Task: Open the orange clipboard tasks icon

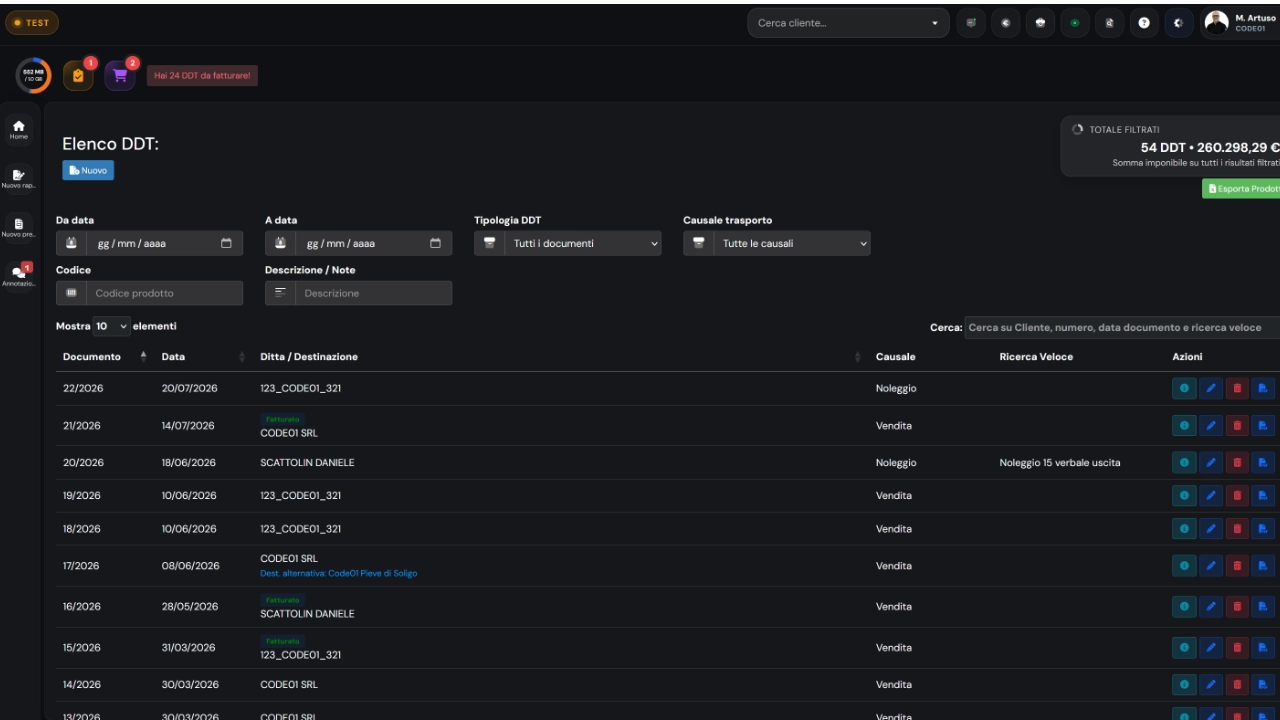Action: pyautogui.click(x=78, y=77)
